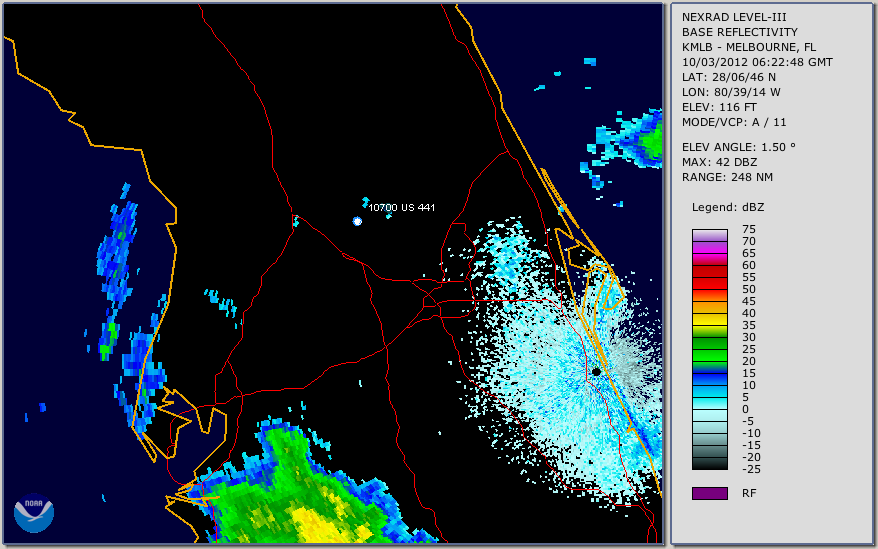Select the 'LAT: 28/06/46 N' line

pos(728,77)
